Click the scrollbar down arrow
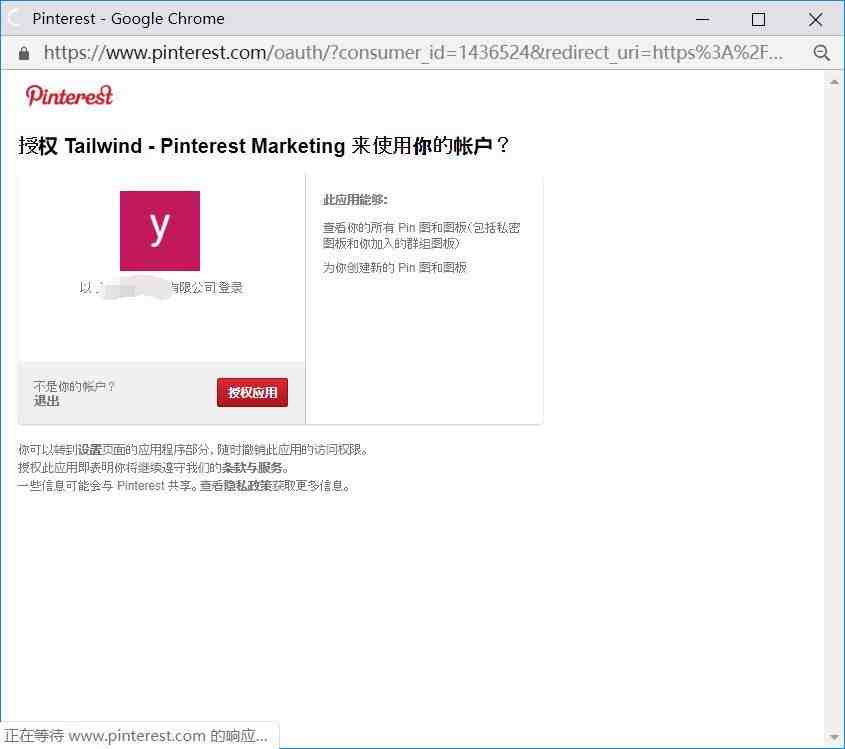The image size is (845, 749). [x=834, y=737]
